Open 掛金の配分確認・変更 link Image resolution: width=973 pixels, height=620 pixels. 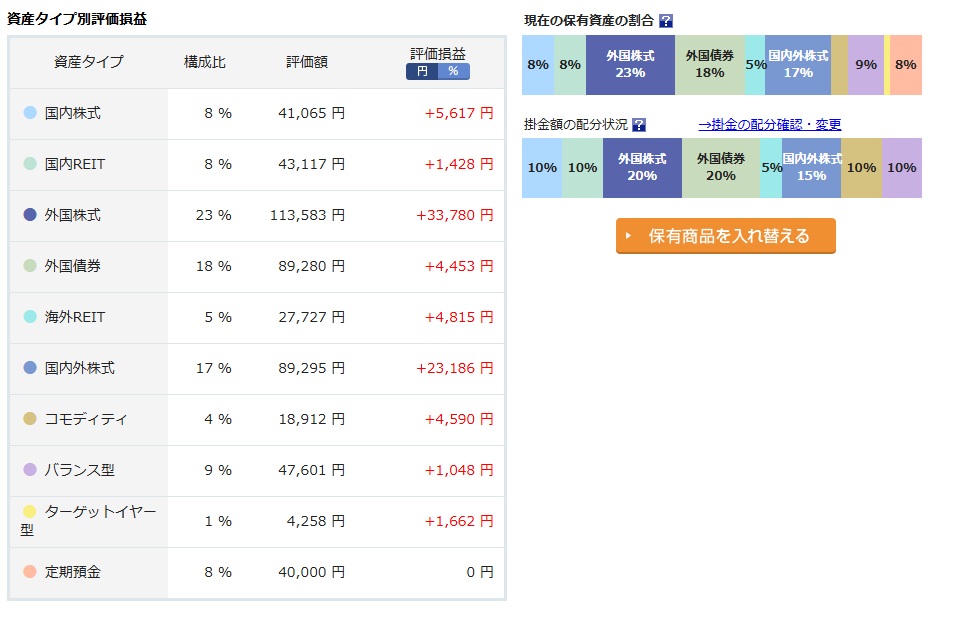pyautogui.click(x=769, y=125)
